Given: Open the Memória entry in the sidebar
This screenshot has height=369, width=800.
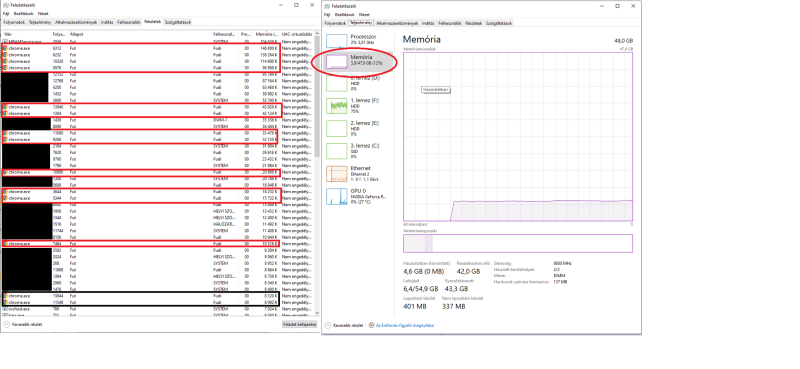Looking at the screenshot, I should pos(359,61).
